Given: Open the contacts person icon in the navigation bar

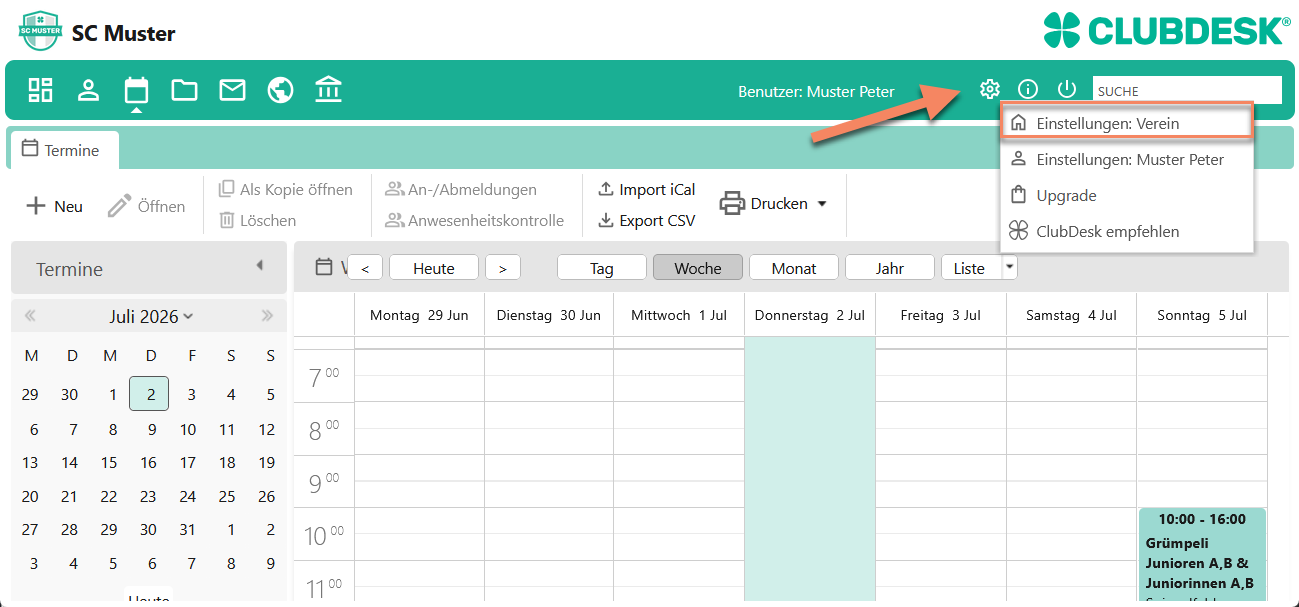Looking at the screenshot, I should point(89,90).
